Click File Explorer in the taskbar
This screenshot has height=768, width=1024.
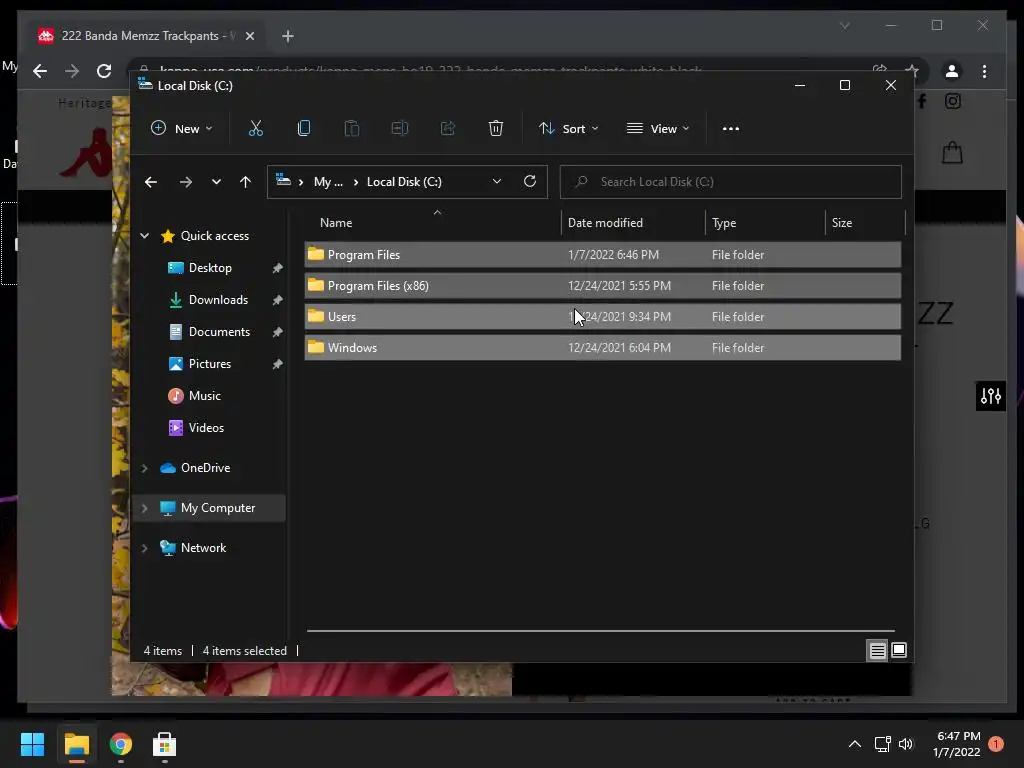pyautogui.click(x=76, y=744)
